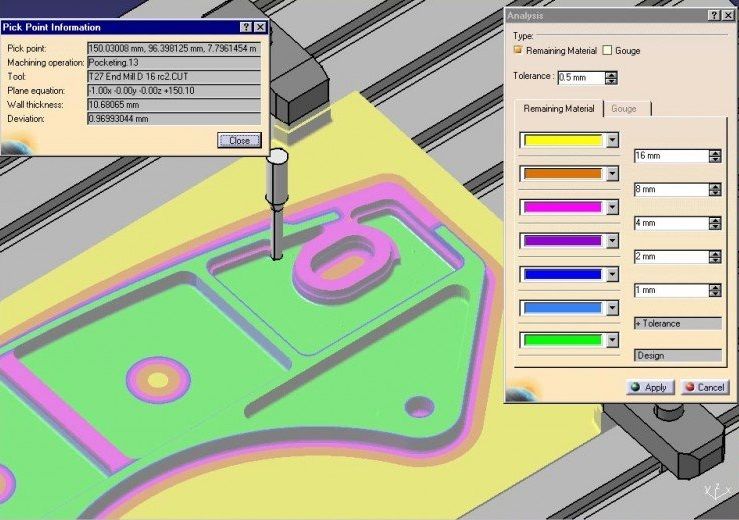Open help in Pick Point Information dialog
The width and height of the screenshot is (739, 520).
point(246,27)
